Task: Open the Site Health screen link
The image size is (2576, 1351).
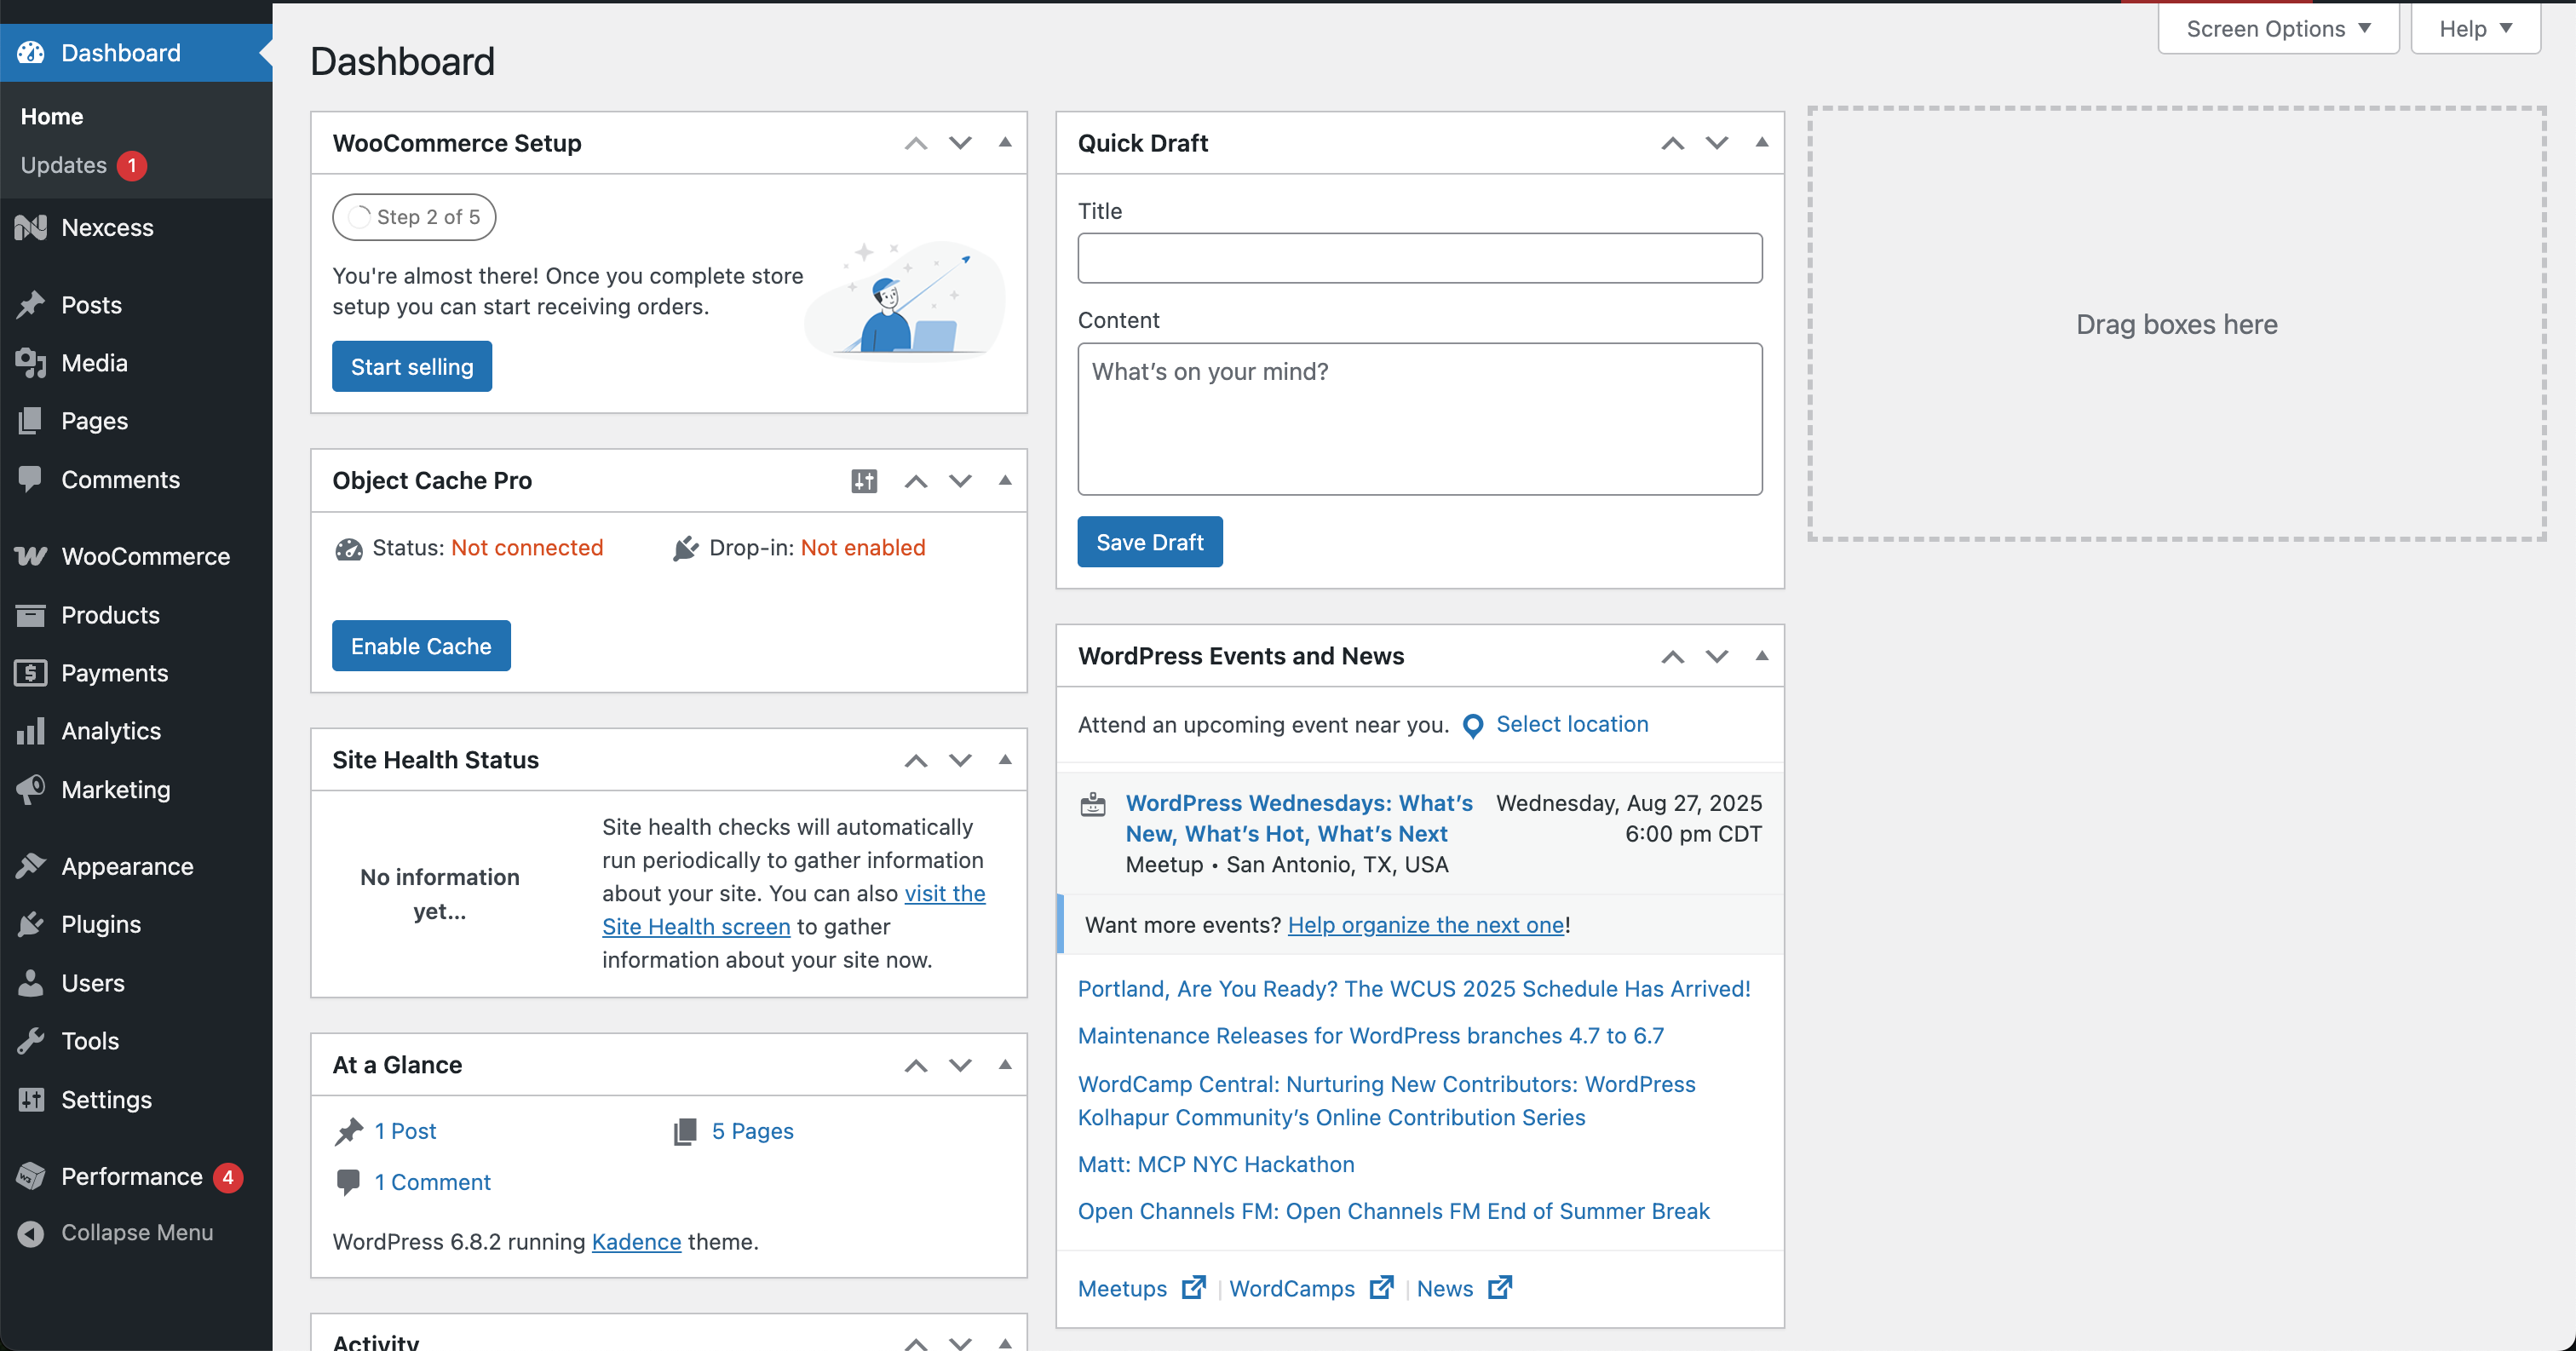Action: click(696, 927)
